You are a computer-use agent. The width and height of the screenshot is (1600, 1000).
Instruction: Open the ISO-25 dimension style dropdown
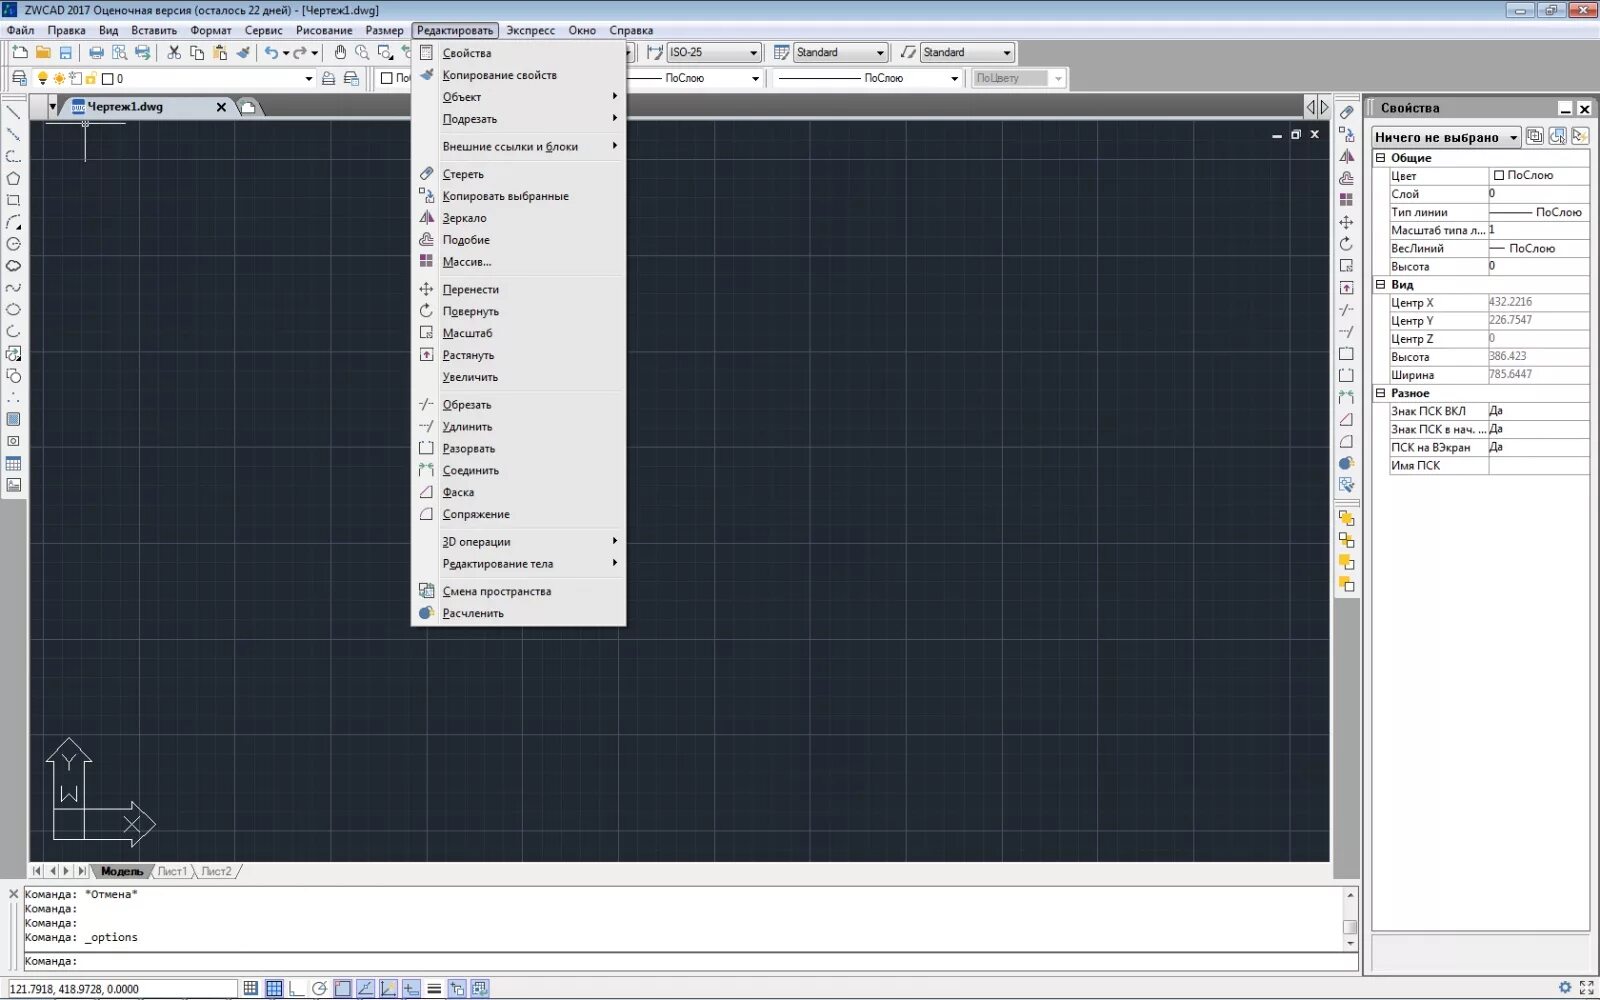(x=714, y=52)
